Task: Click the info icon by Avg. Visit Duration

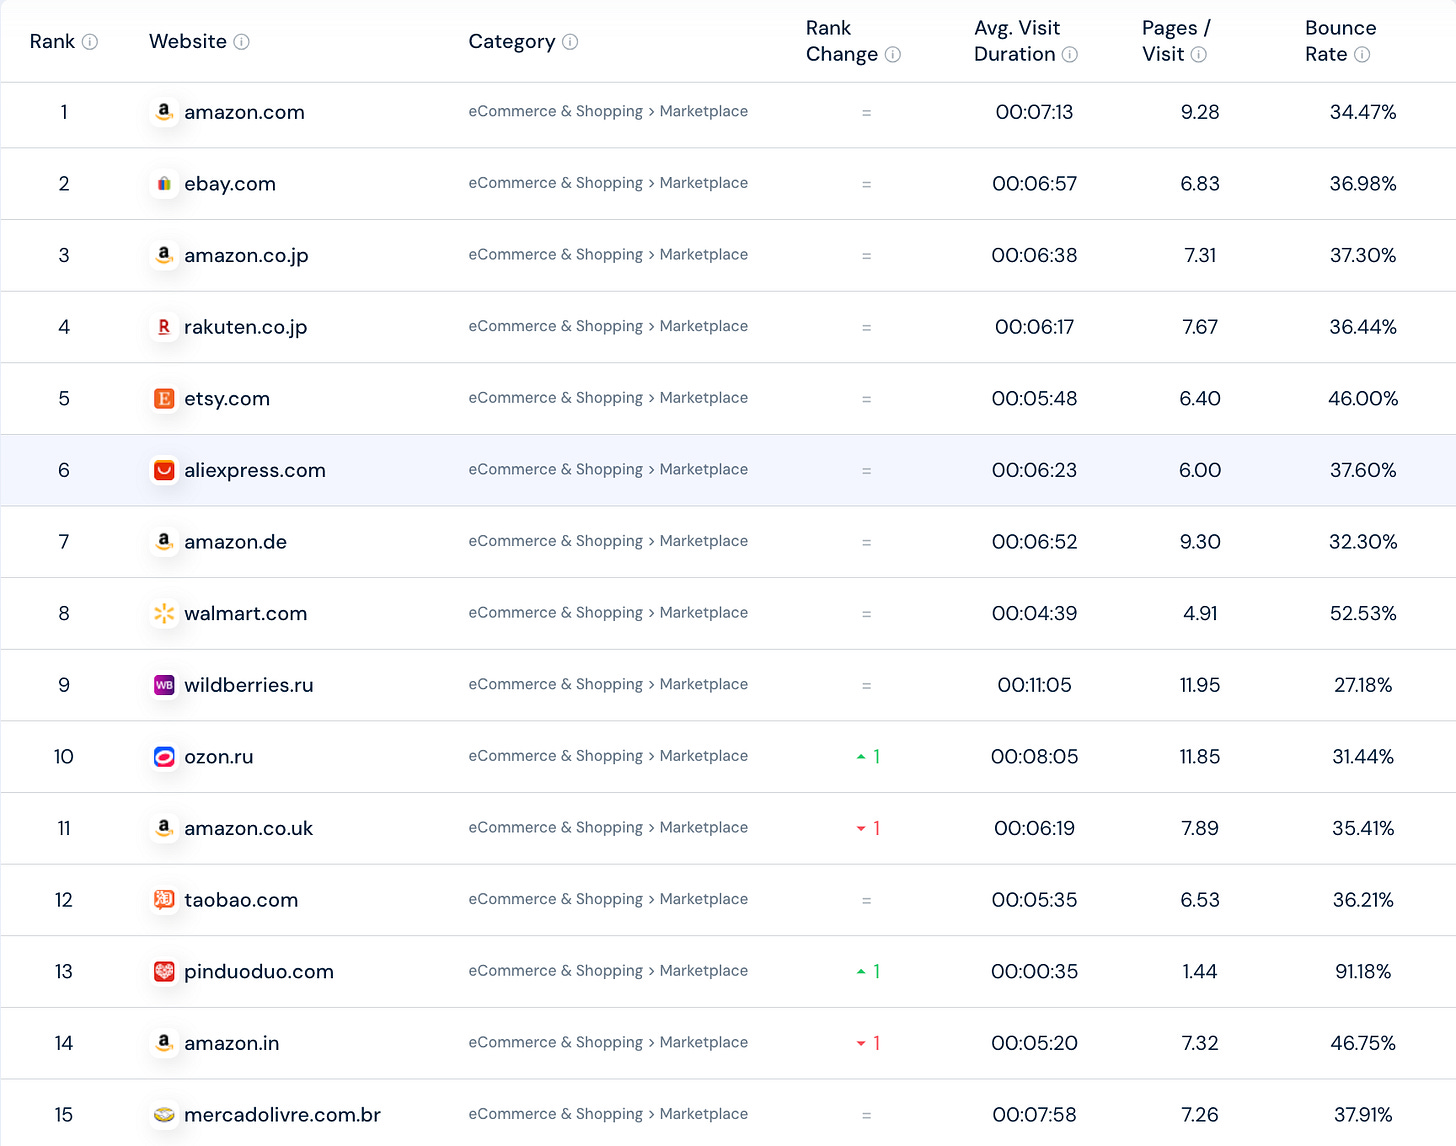Action: 1070,55
